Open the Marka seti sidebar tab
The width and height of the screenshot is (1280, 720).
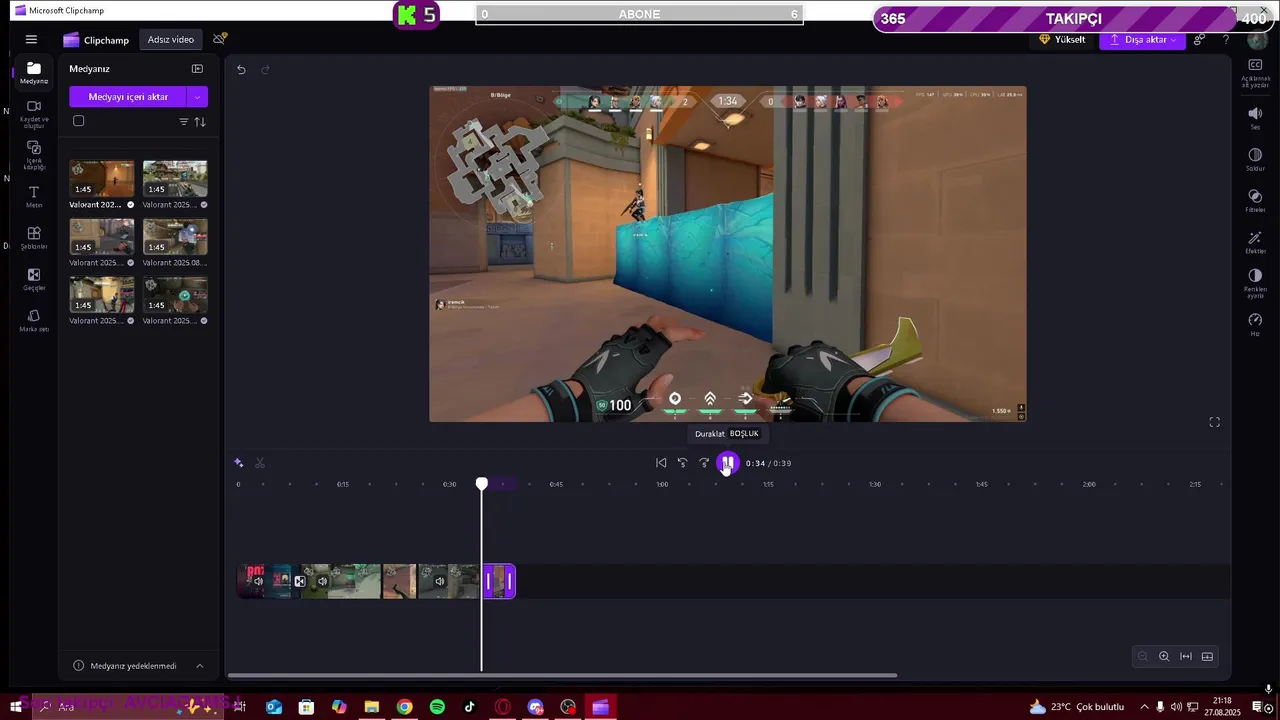tap(34, 320)
